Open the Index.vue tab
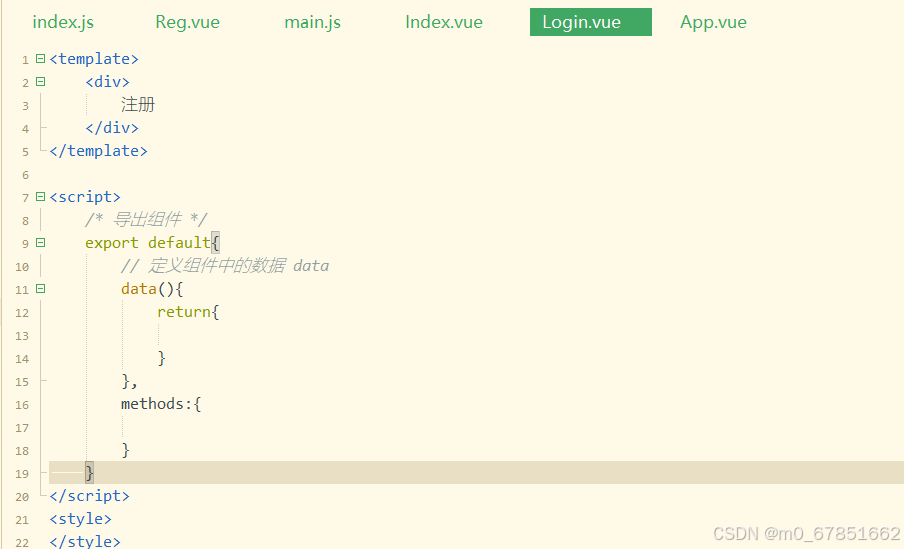 point(444,22)
